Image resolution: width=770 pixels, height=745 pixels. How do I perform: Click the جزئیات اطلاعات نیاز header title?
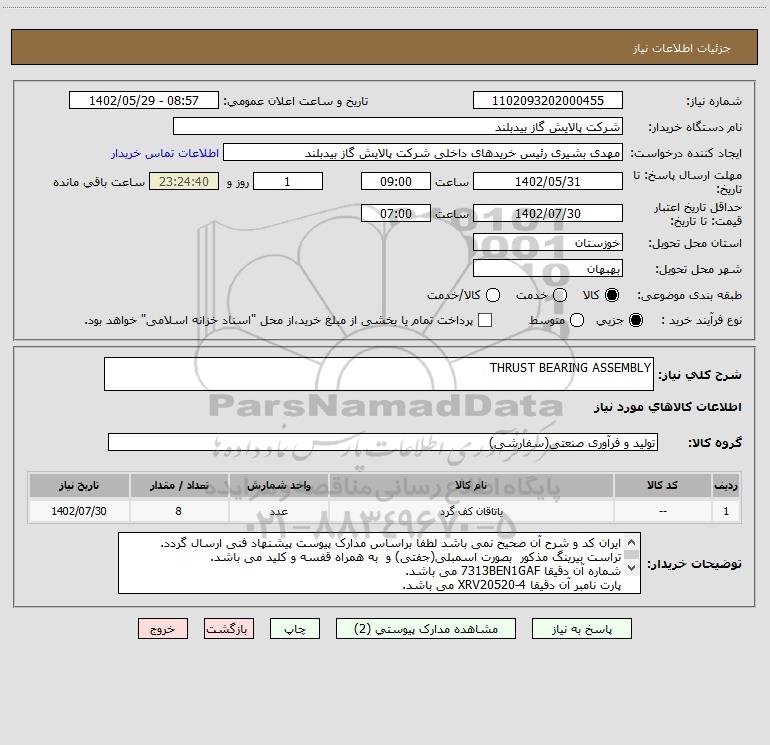(682, 48)
